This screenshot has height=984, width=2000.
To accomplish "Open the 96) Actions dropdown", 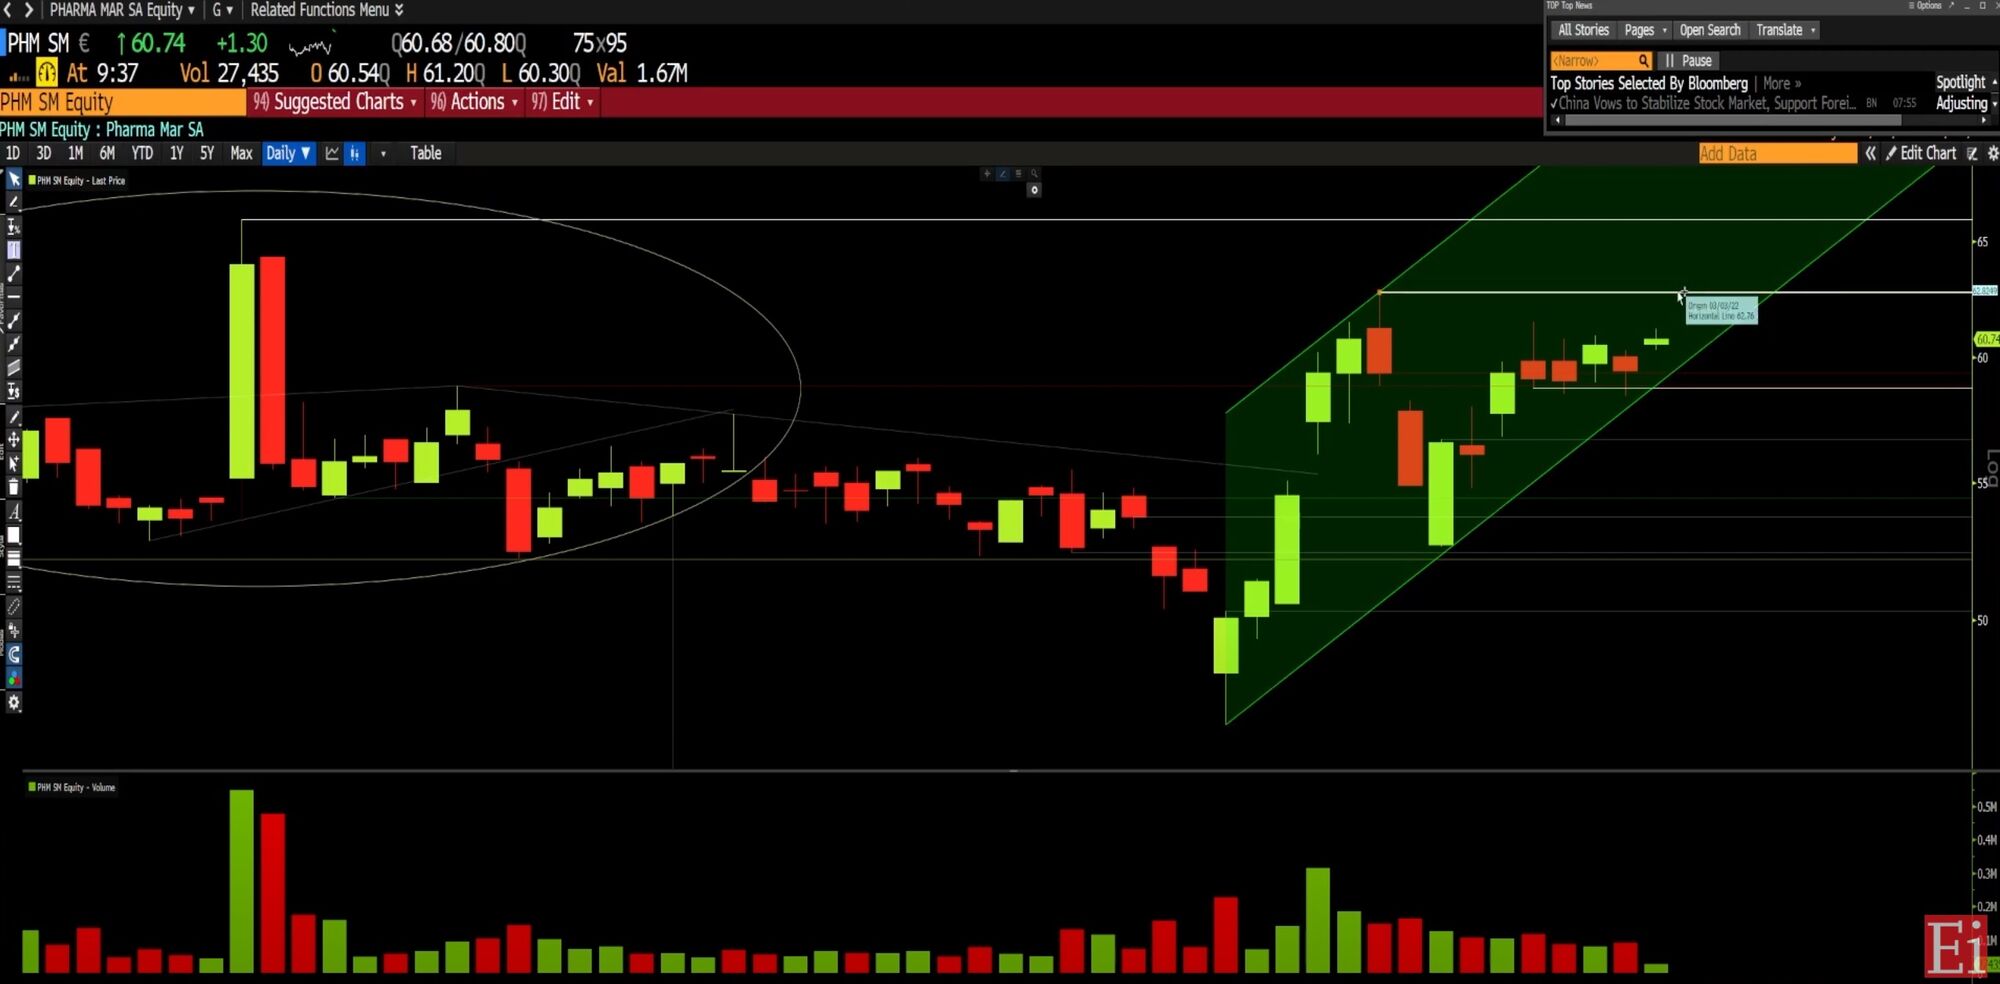I will point(474,102).
